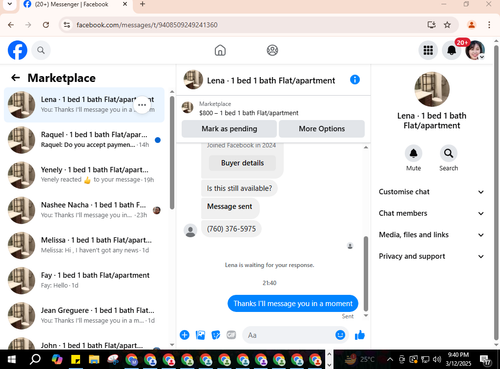Search in conversation magnifier icon
Viewport: 500px width, 369px height.
(449, 153)
